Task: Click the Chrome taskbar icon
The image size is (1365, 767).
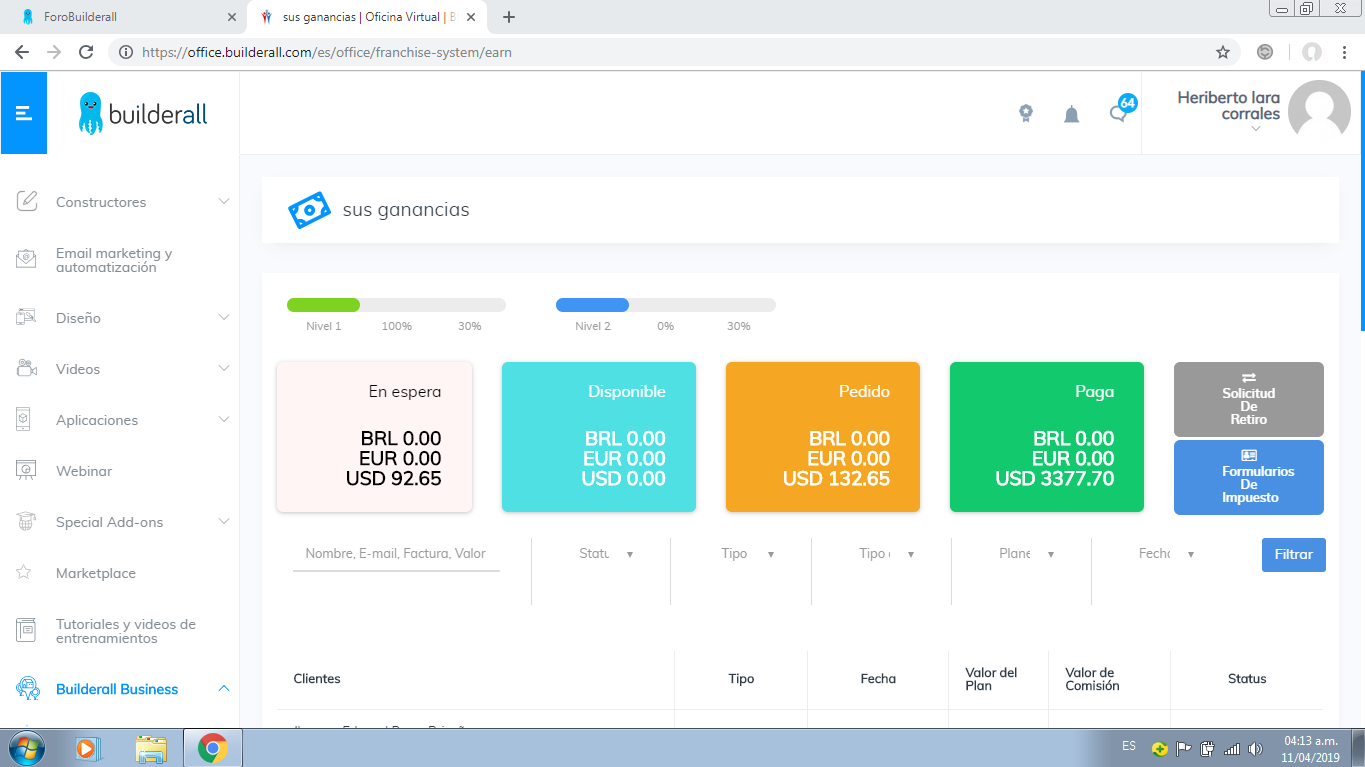Action: click(212, 748)
